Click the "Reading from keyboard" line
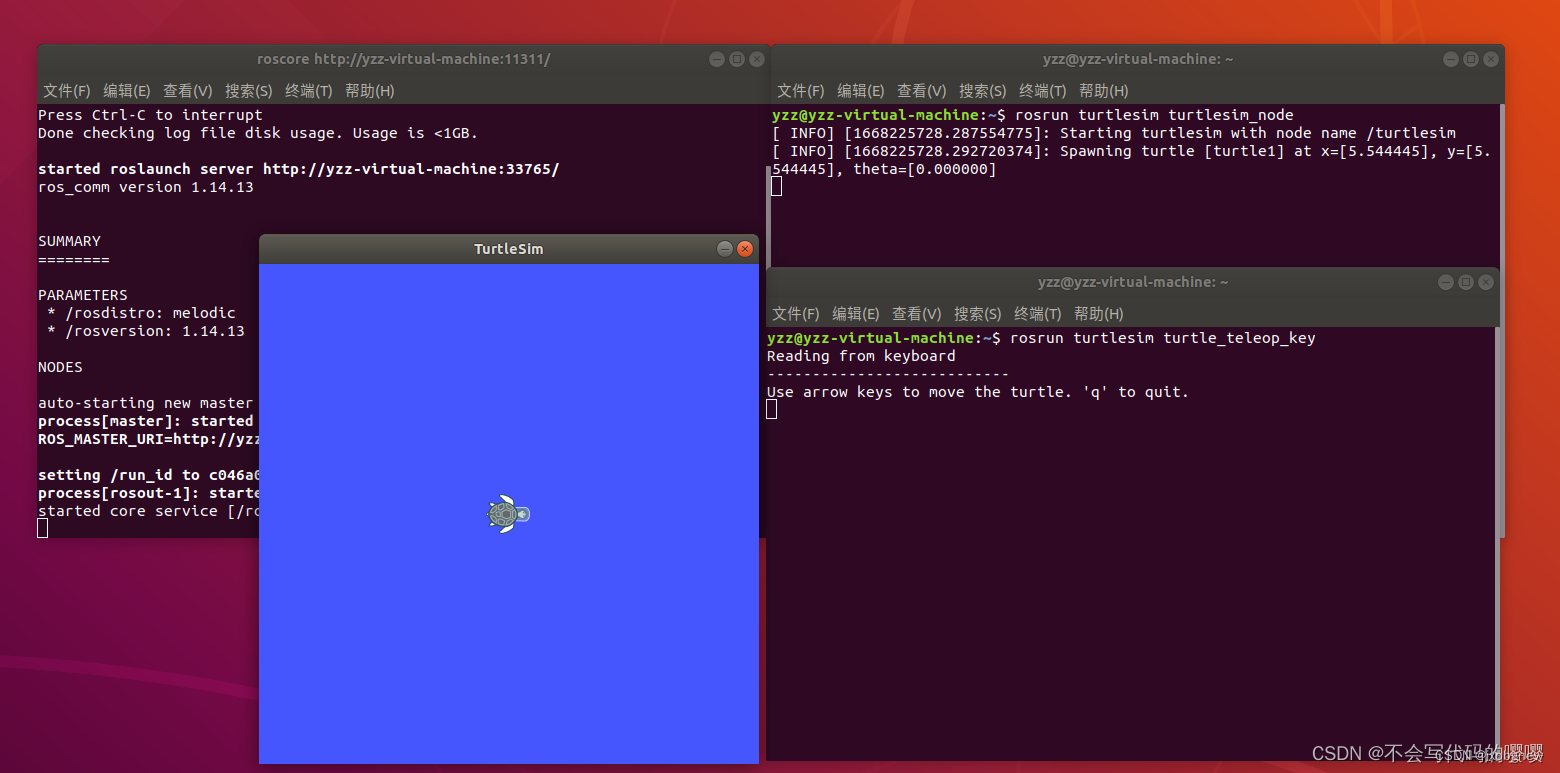The width and height of the screenshot is (1560, 773). click(861, 356)
